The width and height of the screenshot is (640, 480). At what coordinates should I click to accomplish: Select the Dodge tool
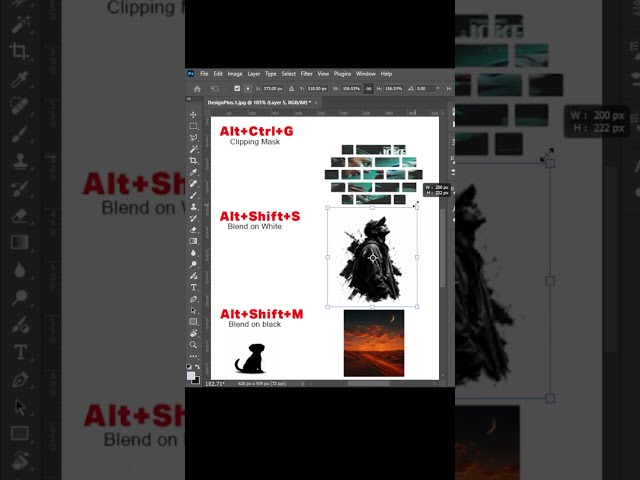[x=193, y=264]
